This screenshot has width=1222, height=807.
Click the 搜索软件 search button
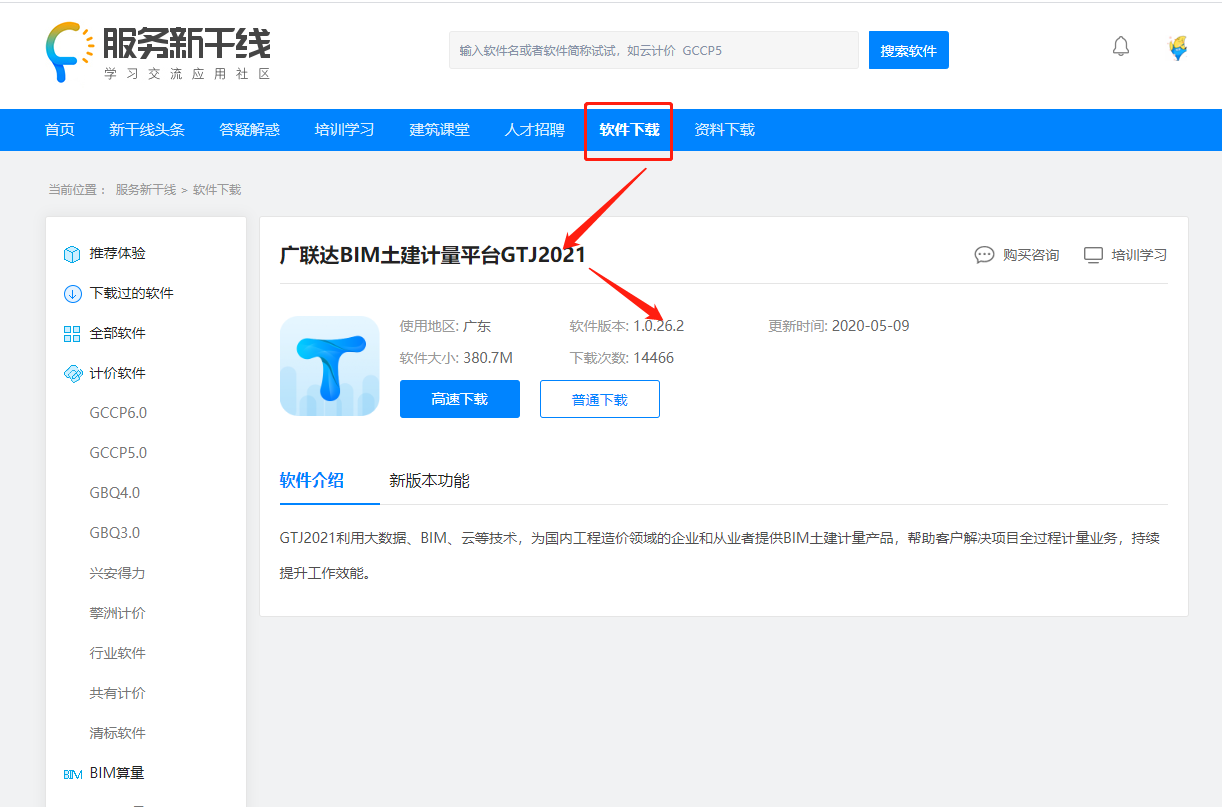[x=909, y=50]
